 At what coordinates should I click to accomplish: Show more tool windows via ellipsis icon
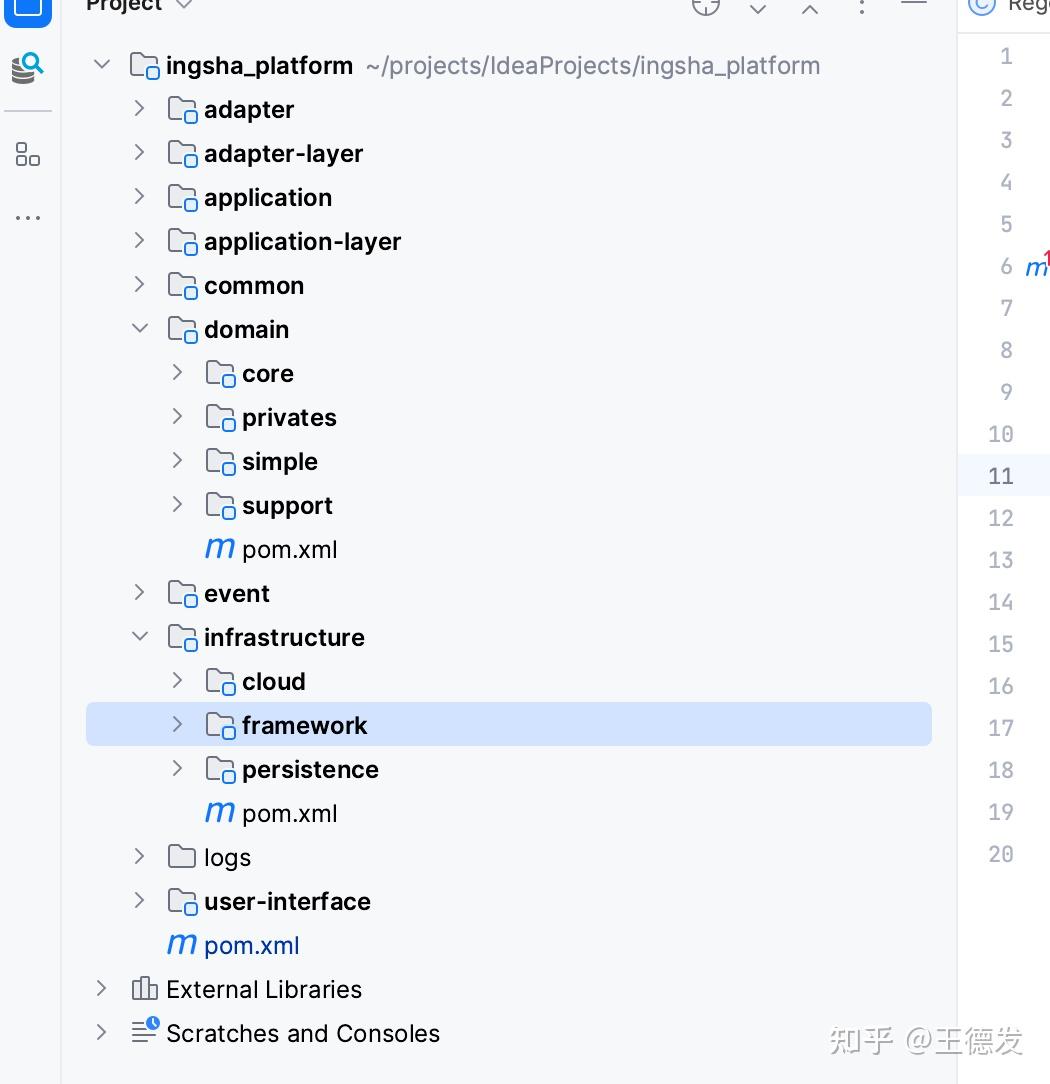[27, 218]
